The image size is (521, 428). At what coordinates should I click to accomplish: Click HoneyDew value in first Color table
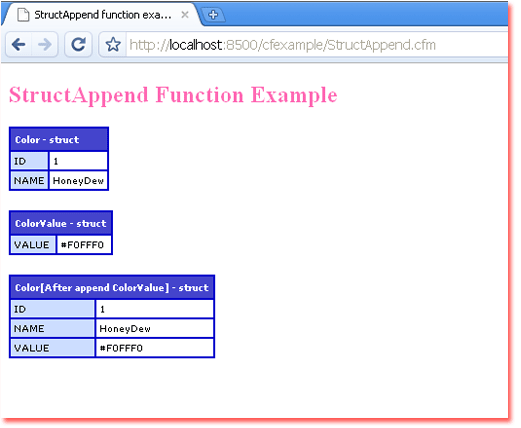(x=78, y=181)
